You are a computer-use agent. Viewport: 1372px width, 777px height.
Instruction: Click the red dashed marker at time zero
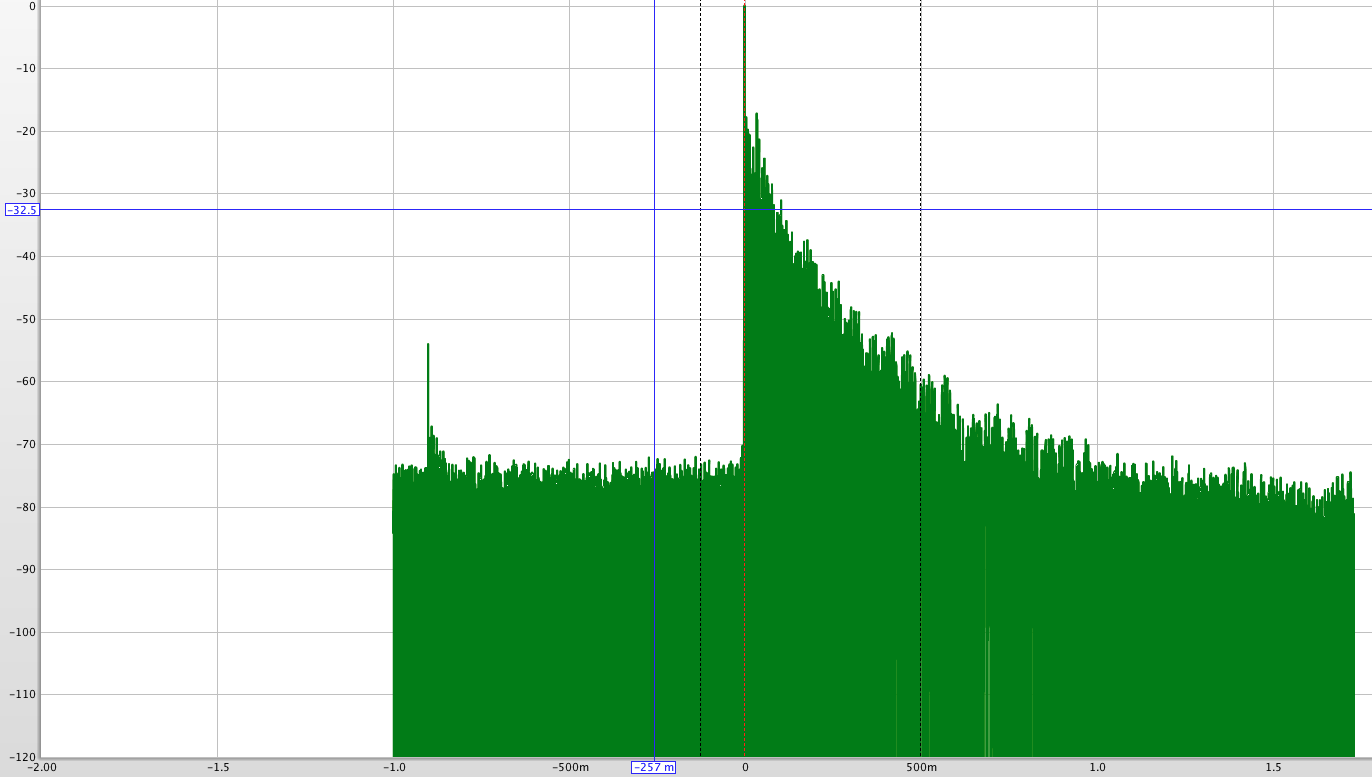[744, 380]
